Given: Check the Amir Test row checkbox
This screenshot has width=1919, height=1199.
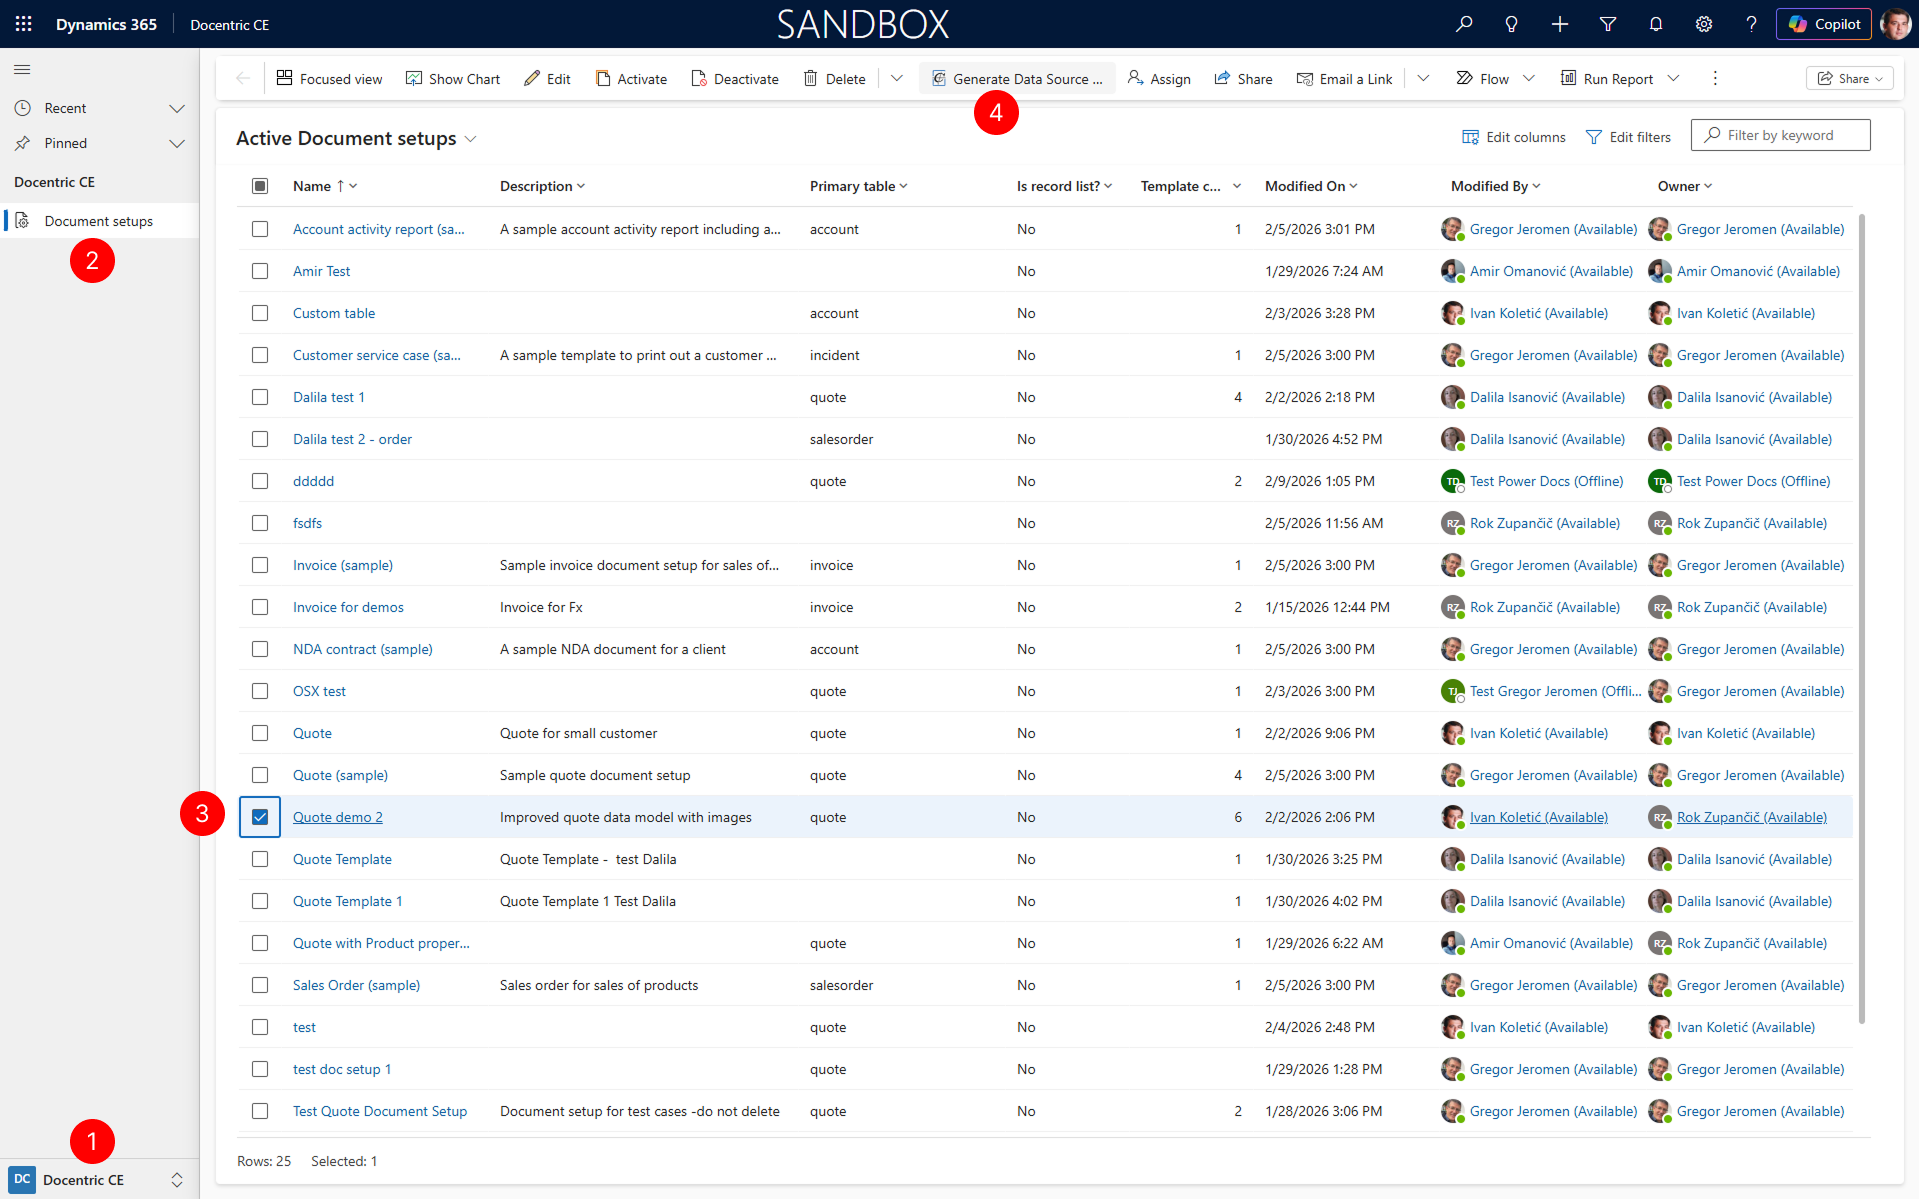Looking at the screenshot, I should (260, 271).
